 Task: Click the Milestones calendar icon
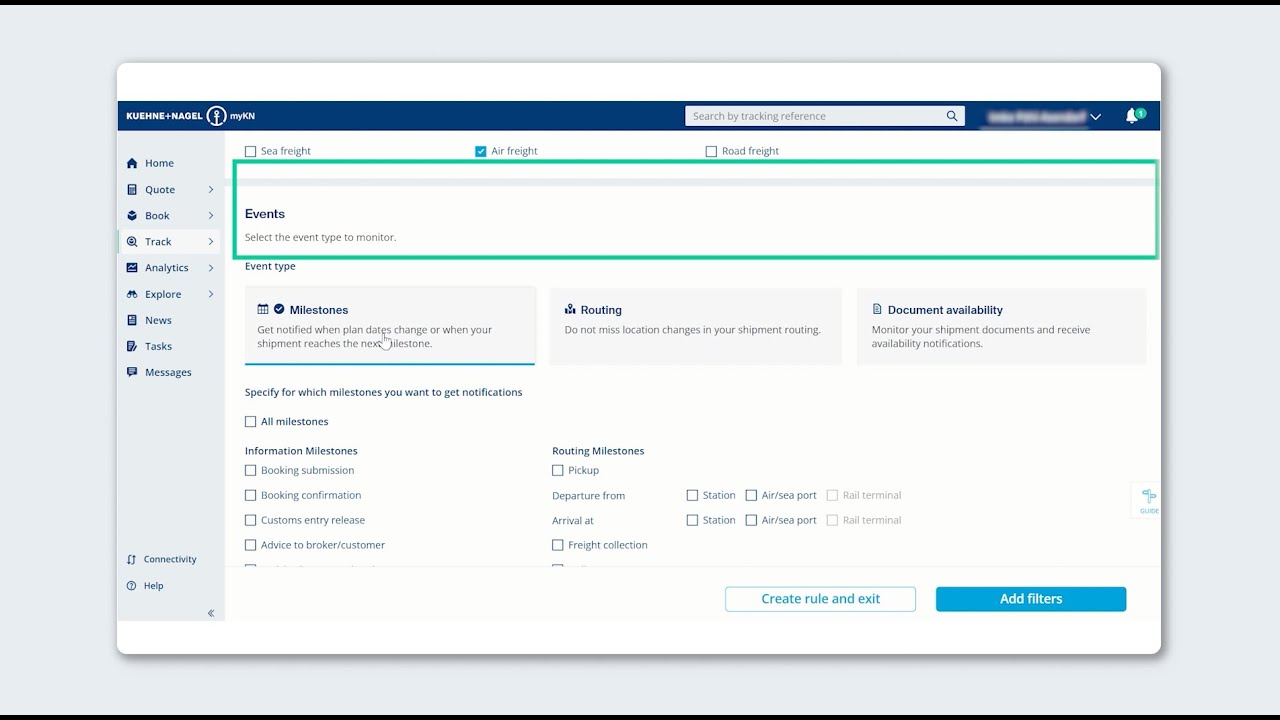[263, 310]
